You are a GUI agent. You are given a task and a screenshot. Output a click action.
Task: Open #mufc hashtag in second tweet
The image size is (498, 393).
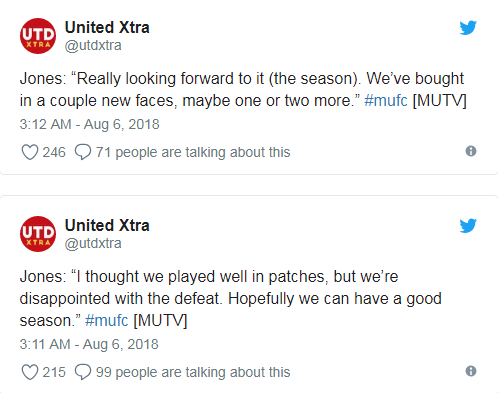(x=106, y=321)
